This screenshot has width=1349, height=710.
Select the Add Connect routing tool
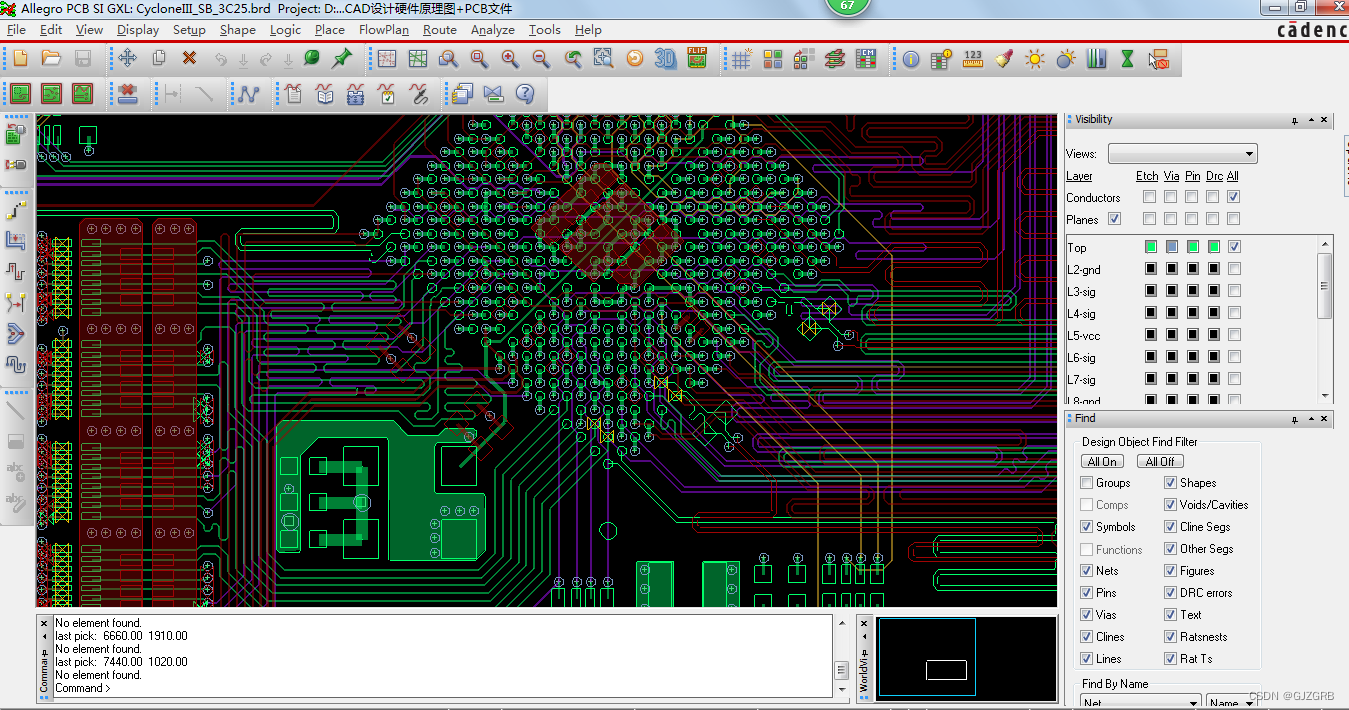14,209
